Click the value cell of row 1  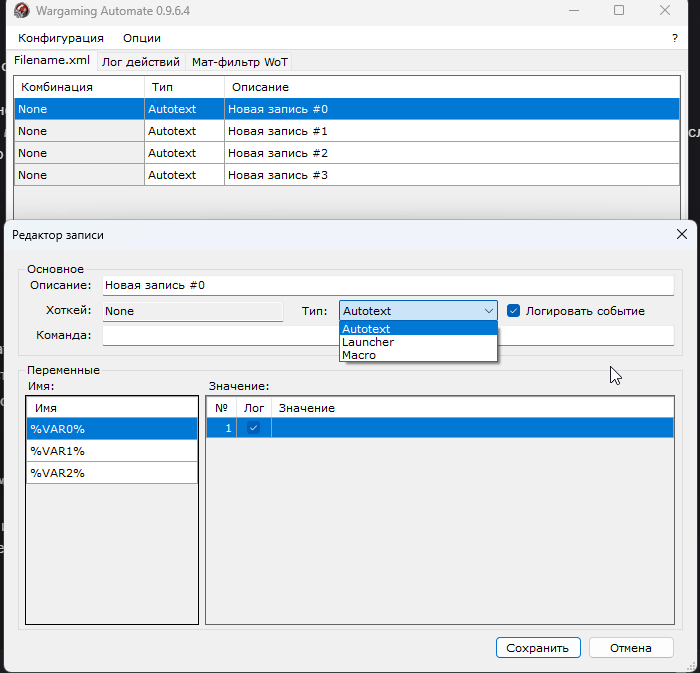tap(472, 428)
